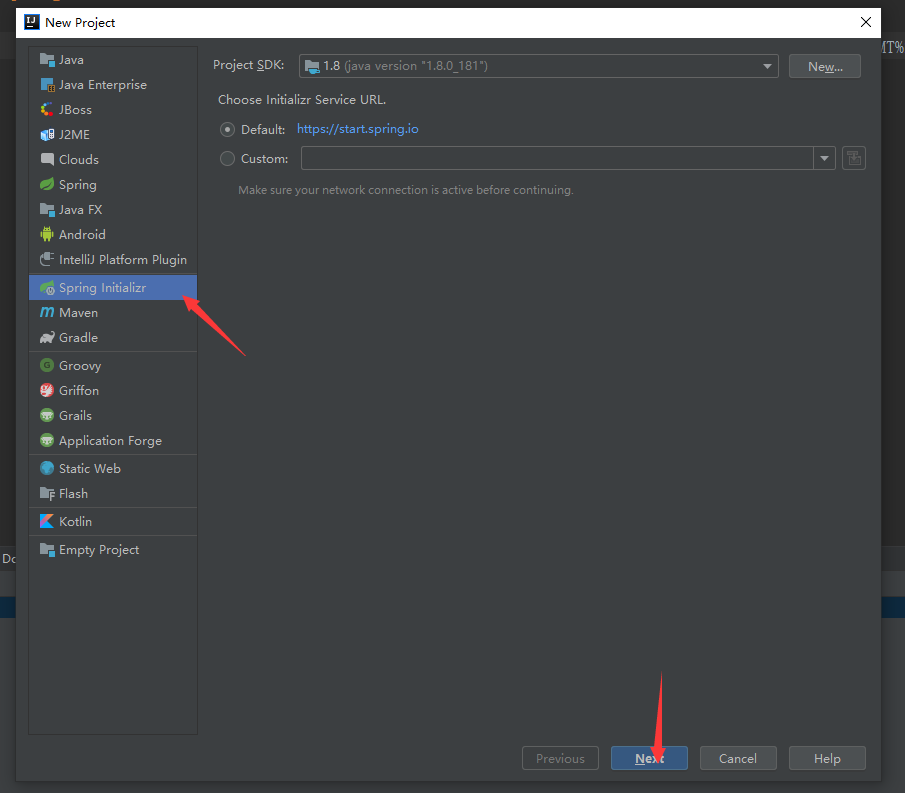This screenshot has width=905, height=793.
Task: Close the New Project dialog
Action: [x=866, y=23]
